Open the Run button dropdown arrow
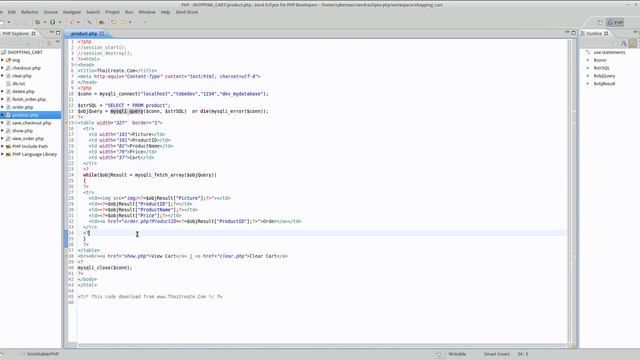The image size is (640, 360). tap(60, 22)
